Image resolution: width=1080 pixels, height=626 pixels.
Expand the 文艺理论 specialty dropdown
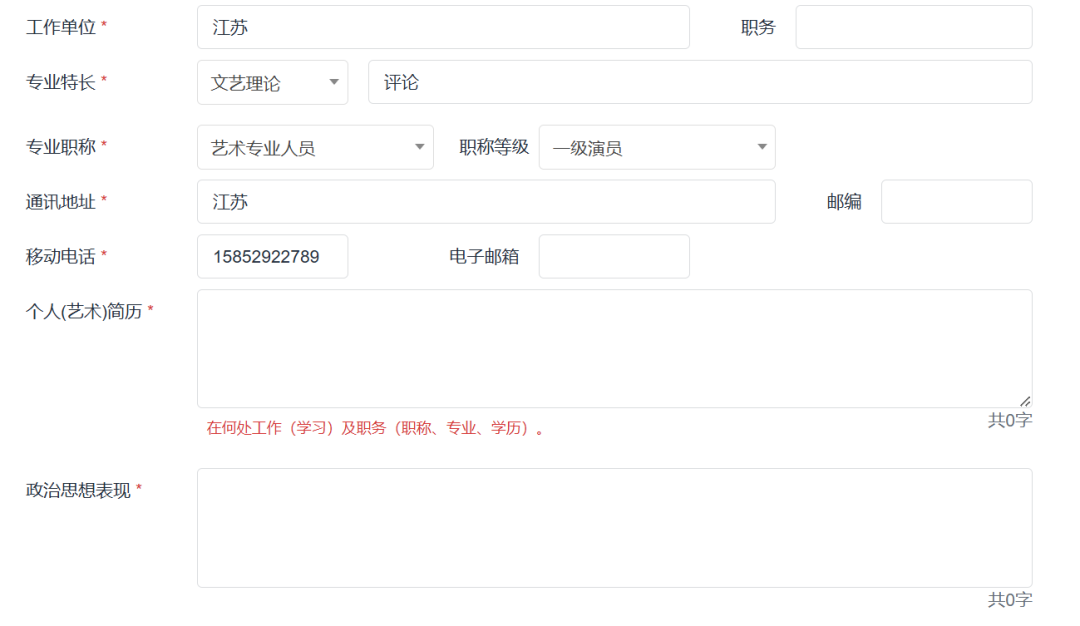click(x=272, y=83)
